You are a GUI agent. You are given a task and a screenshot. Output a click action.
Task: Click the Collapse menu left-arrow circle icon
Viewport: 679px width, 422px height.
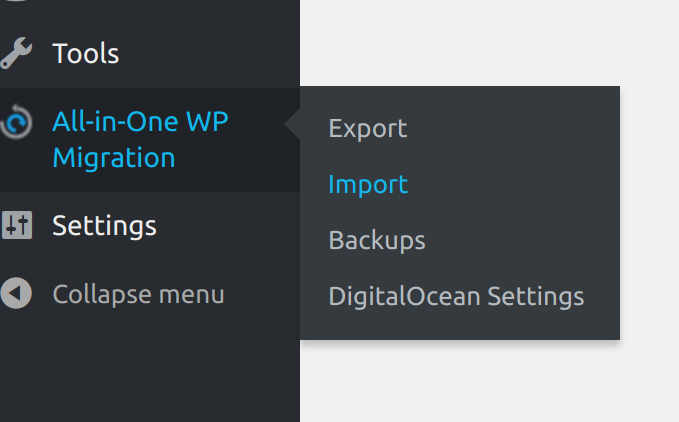(x=16, y=293)
